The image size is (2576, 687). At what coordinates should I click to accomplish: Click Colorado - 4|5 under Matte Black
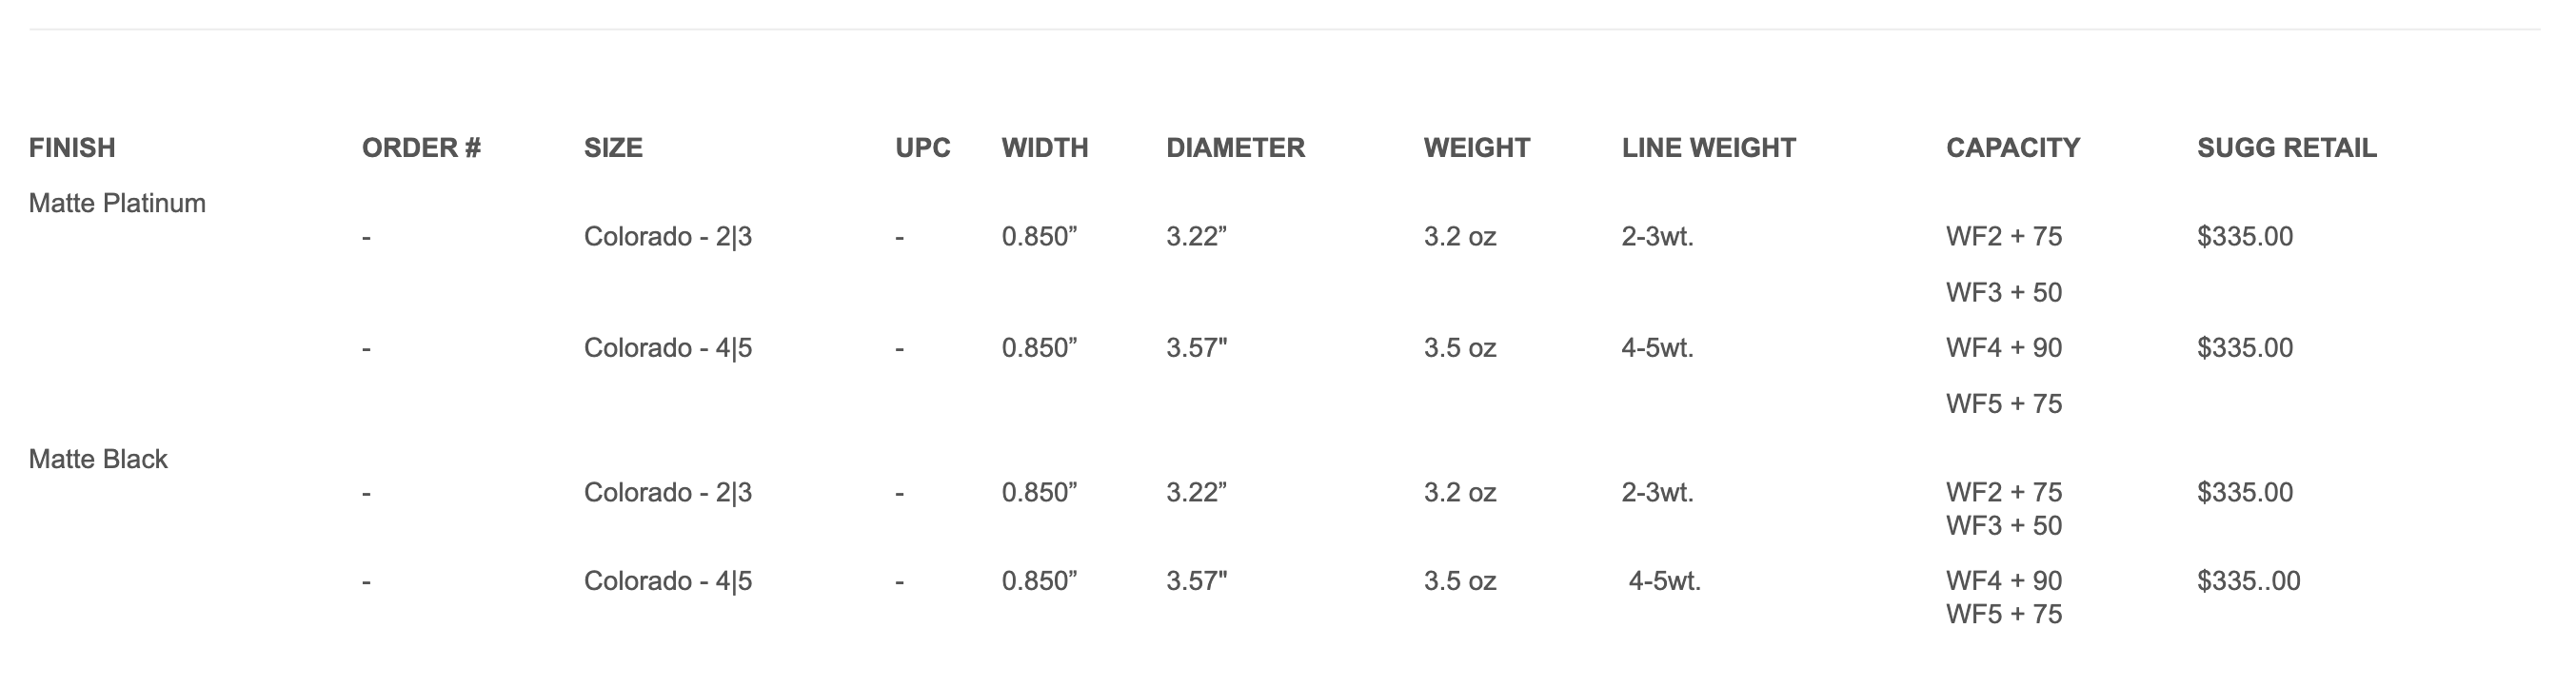coord(668,581)
